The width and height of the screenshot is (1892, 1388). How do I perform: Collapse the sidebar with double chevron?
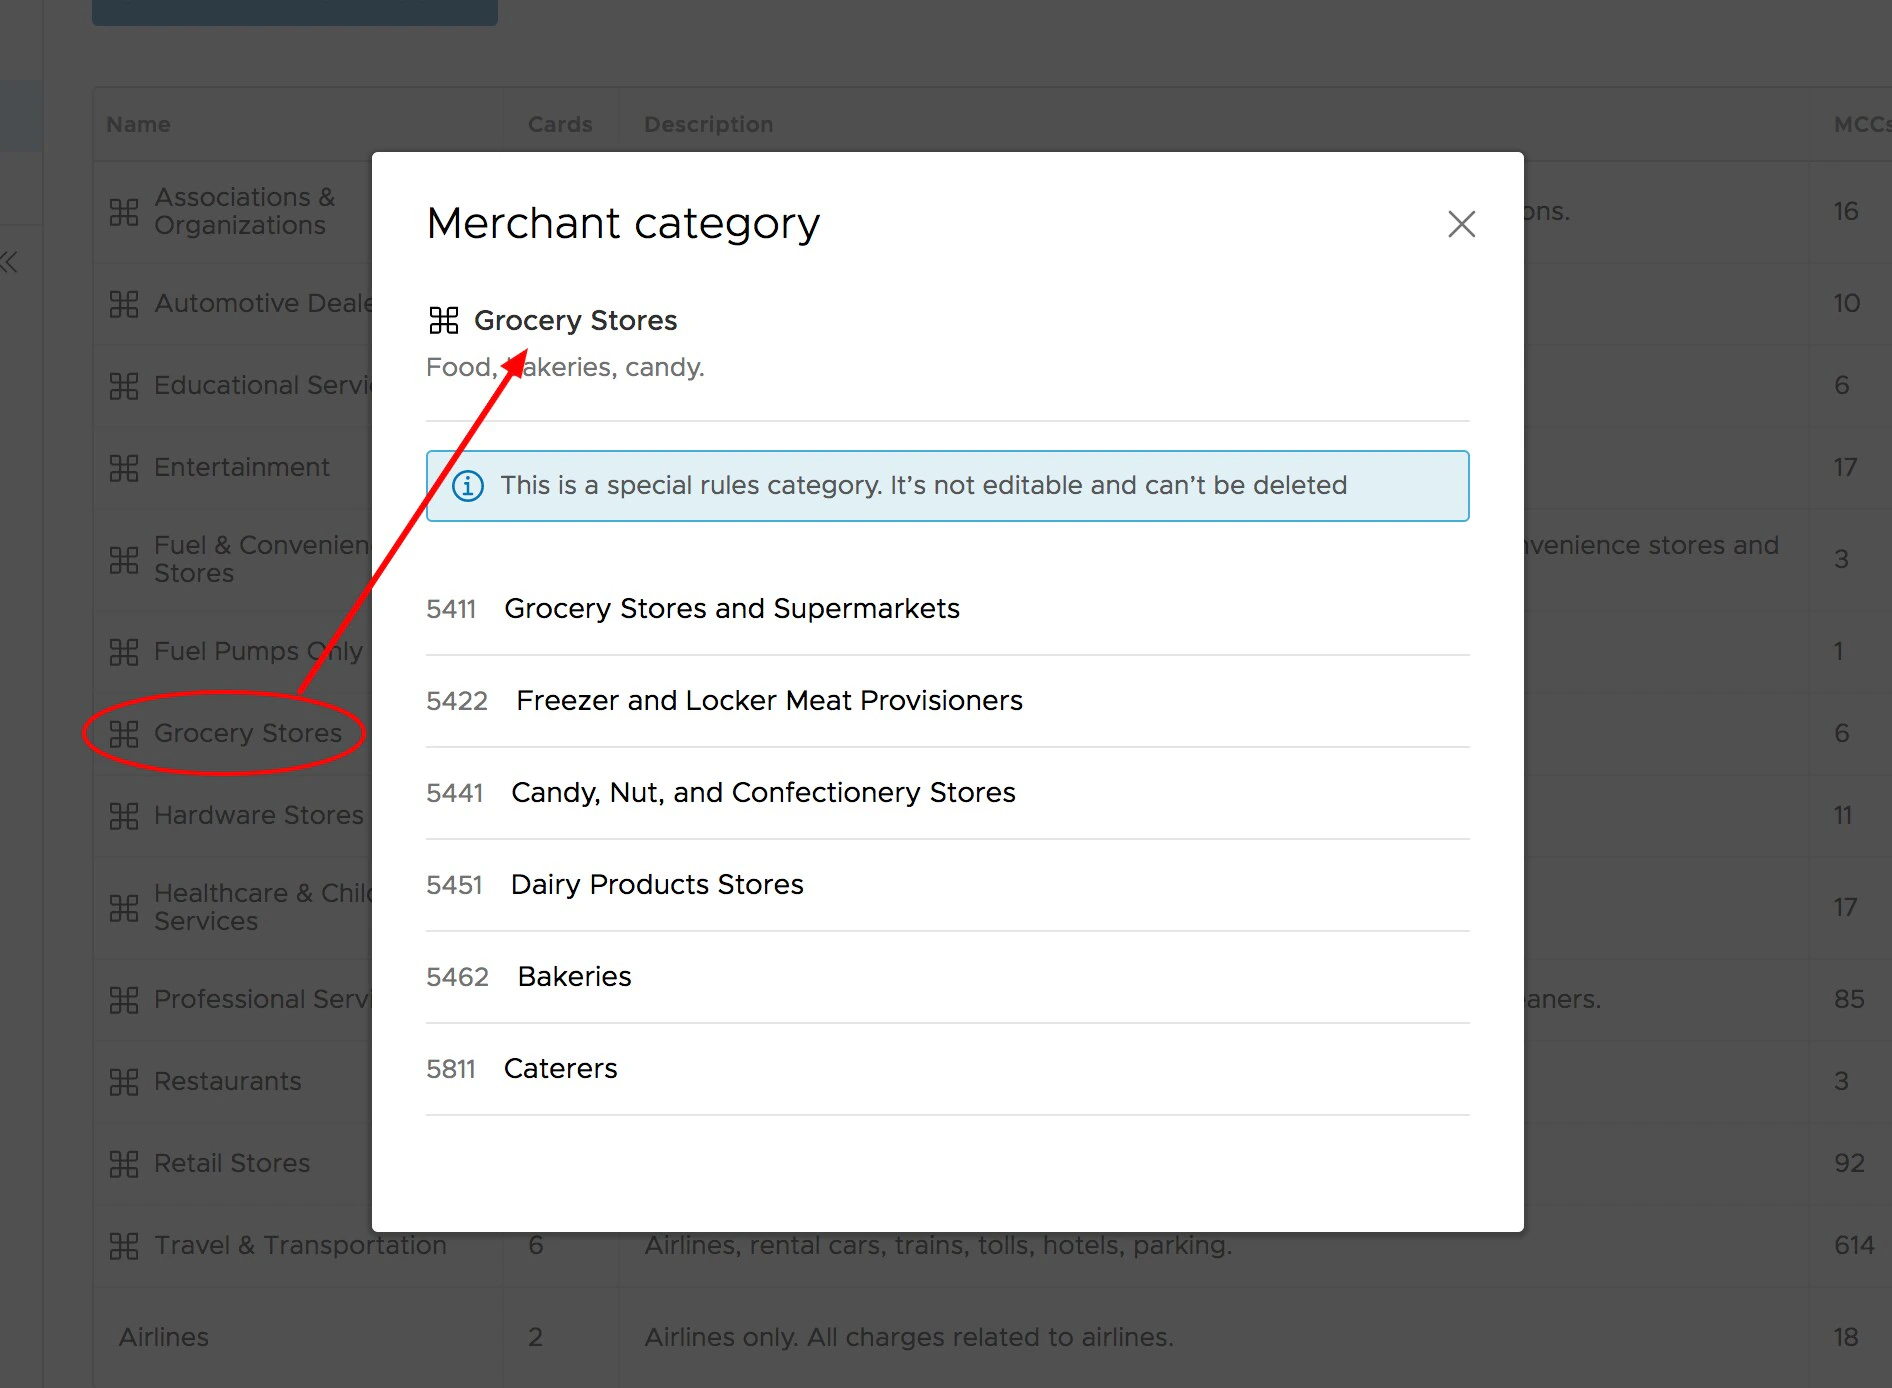(x=9, y=263)
